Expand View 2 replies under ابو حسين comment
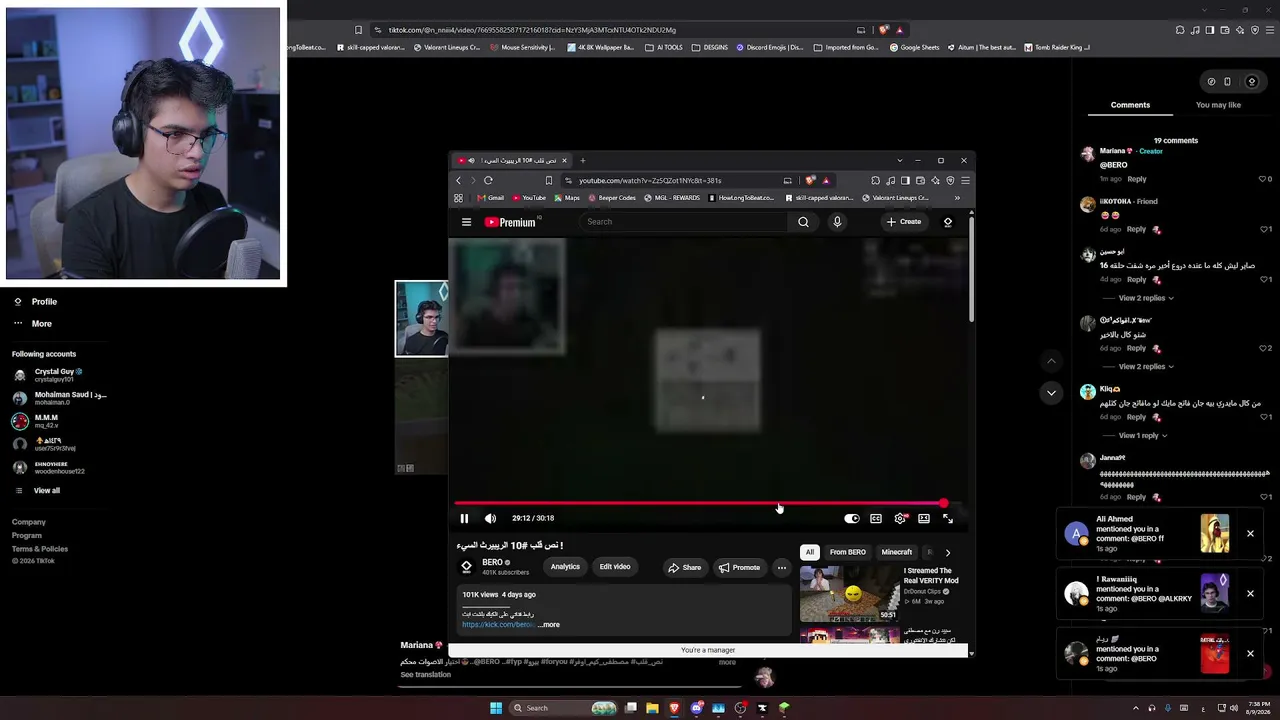Viewport: 1280px width, 720px height. click(1146, 298)
